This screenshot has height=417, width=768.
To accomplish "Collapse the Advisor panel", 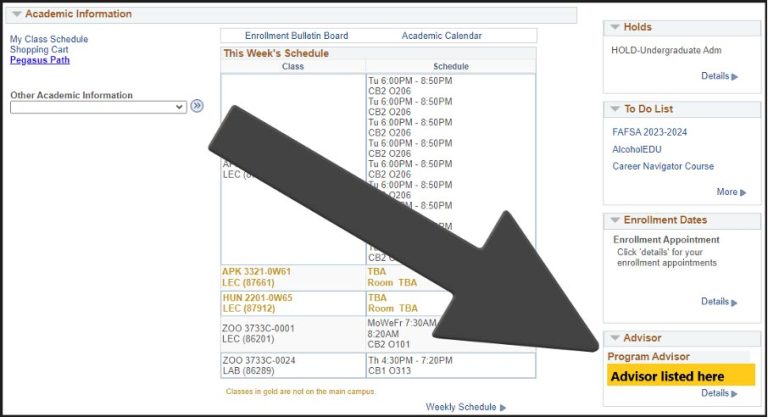I will tap(615, 338).
